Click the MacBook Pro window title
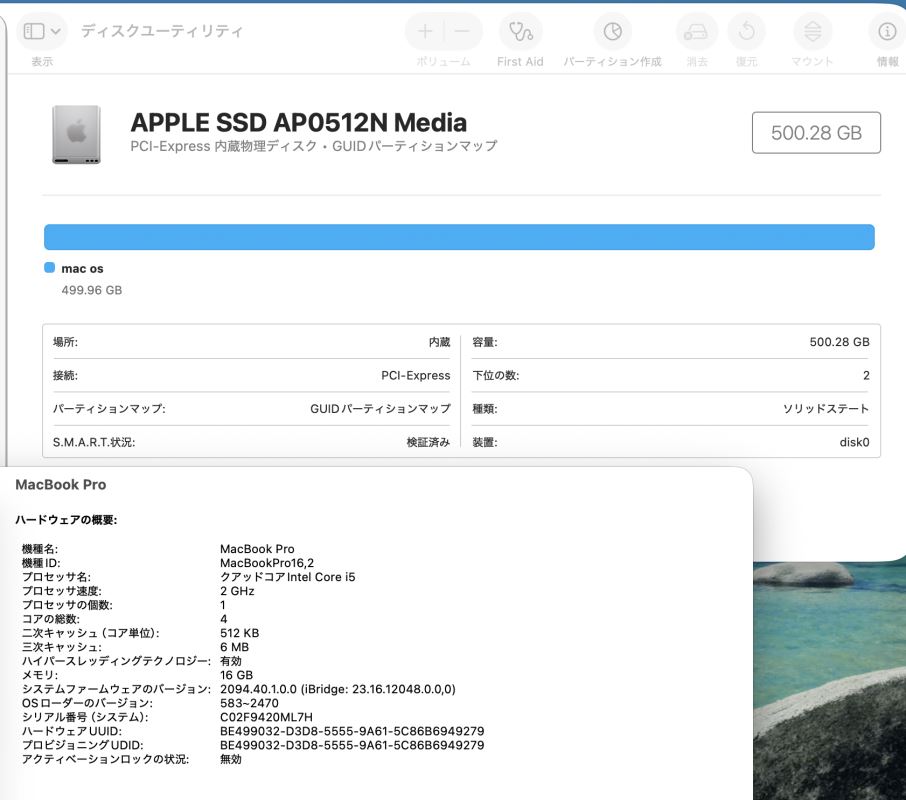Image resolution: width=906 pixels, height=800 pixels. tap(61, 484)
